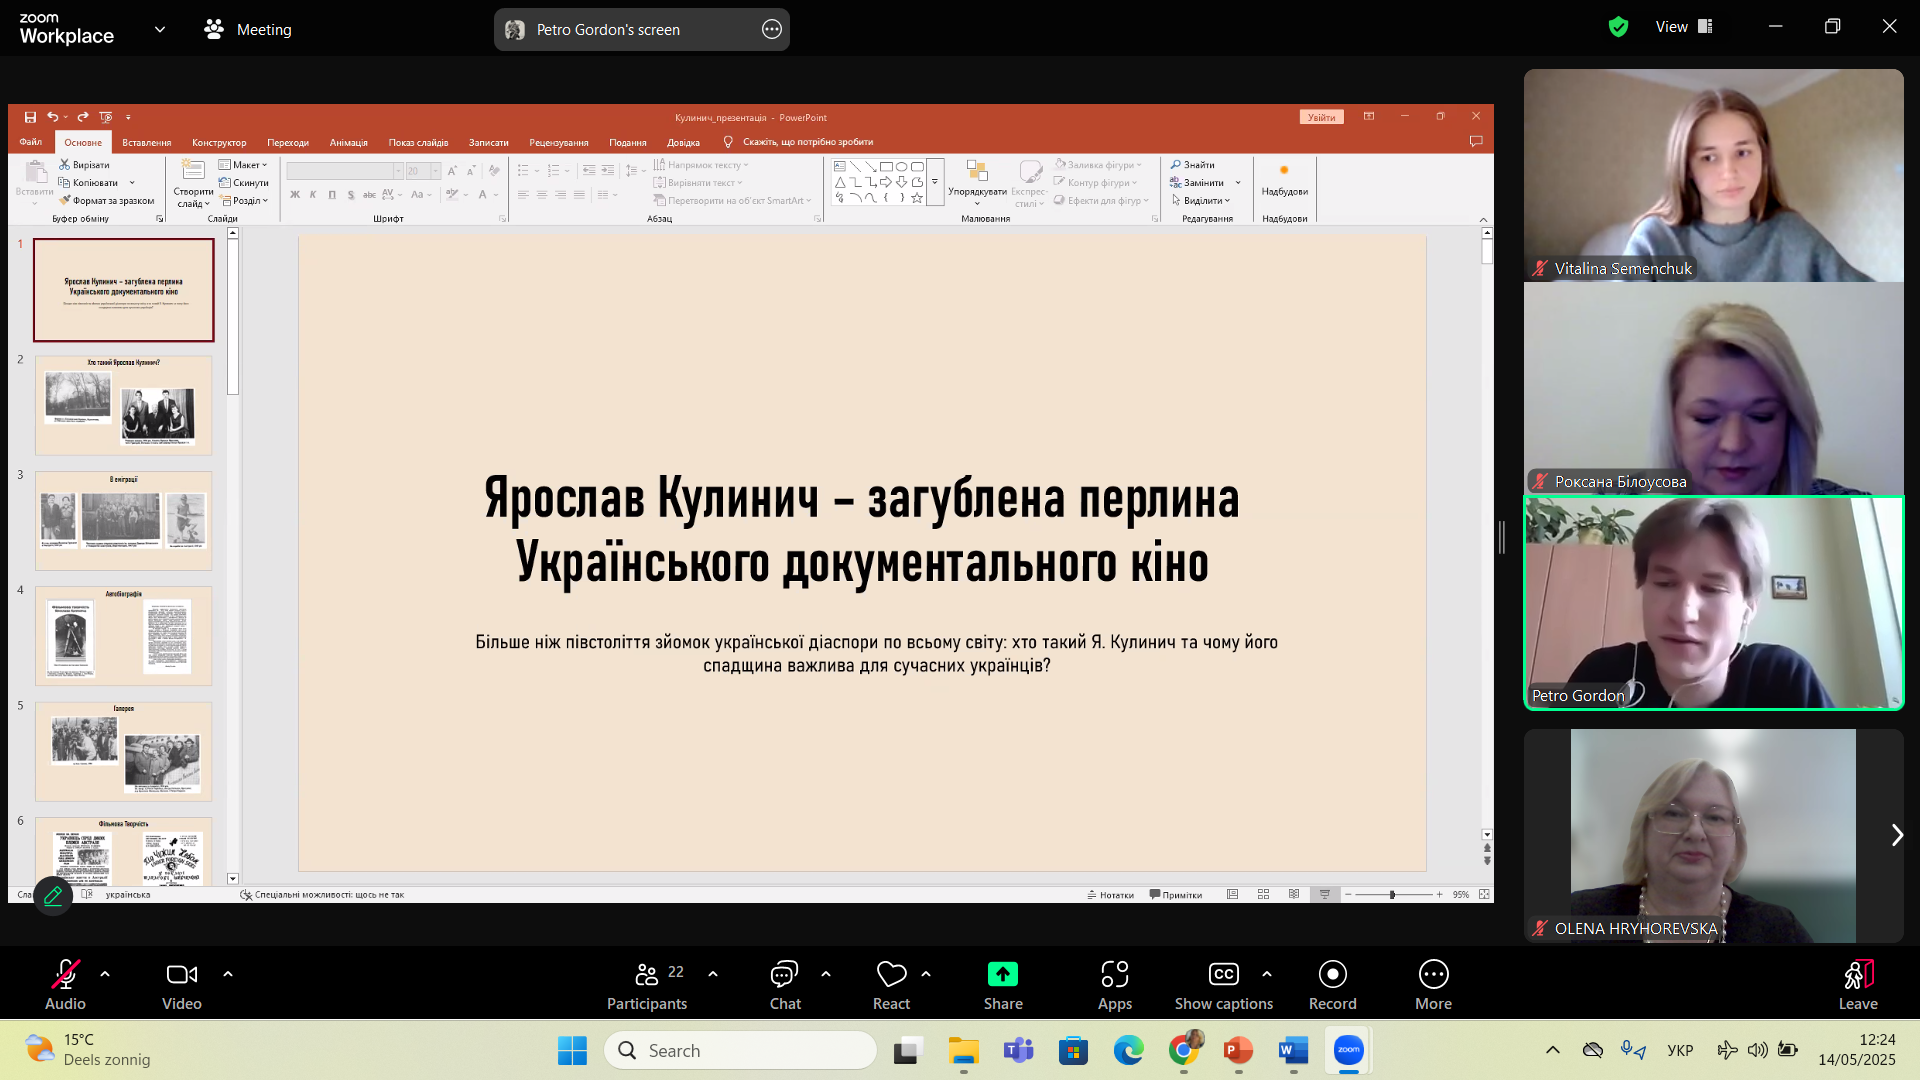1920x1080 pixels.
Task: Leave the meeting
Action: [x=1857, y=985]
